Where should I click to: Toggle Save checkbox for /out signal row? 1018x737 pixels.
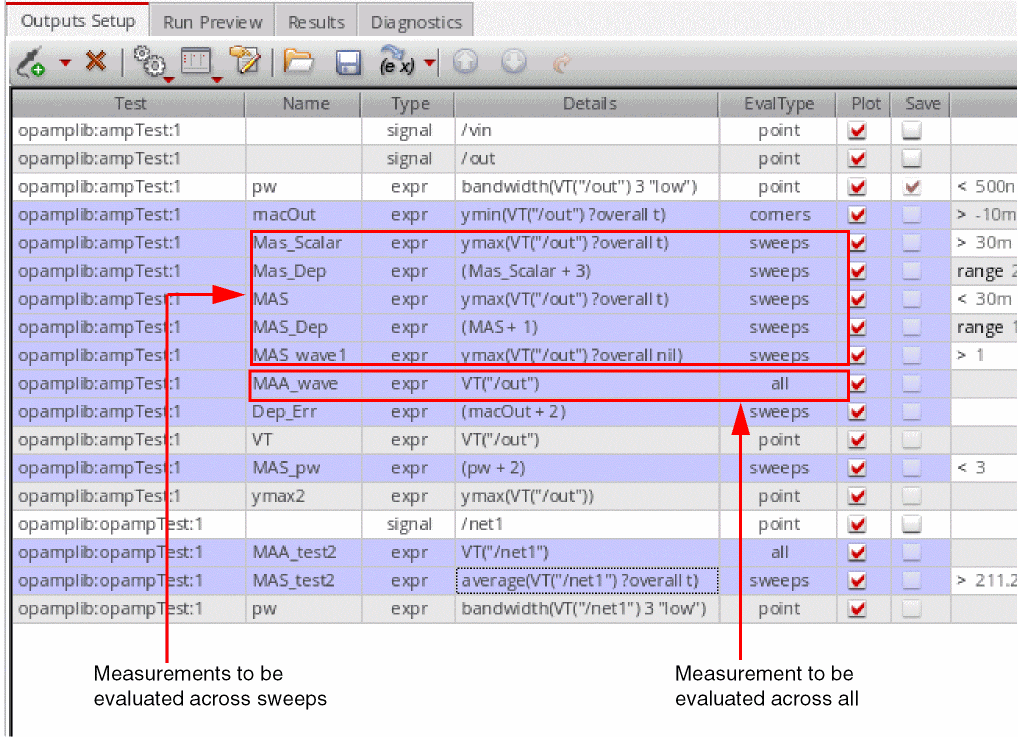tap(912, 159)
